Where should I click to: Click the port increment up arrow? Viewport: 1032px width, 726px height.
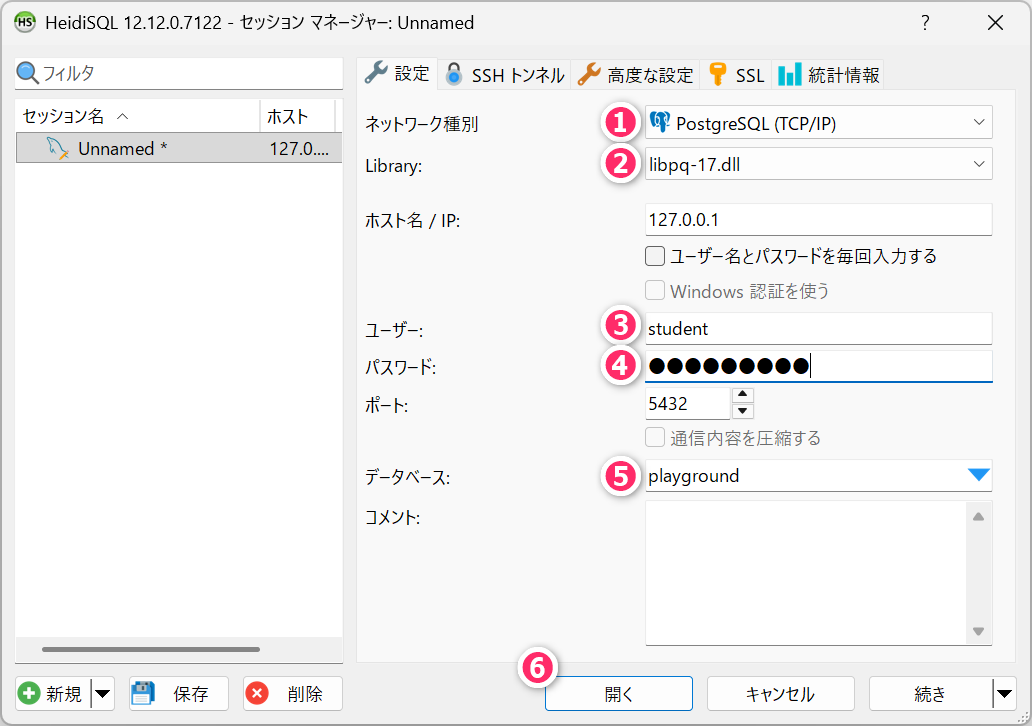point(743,395)
